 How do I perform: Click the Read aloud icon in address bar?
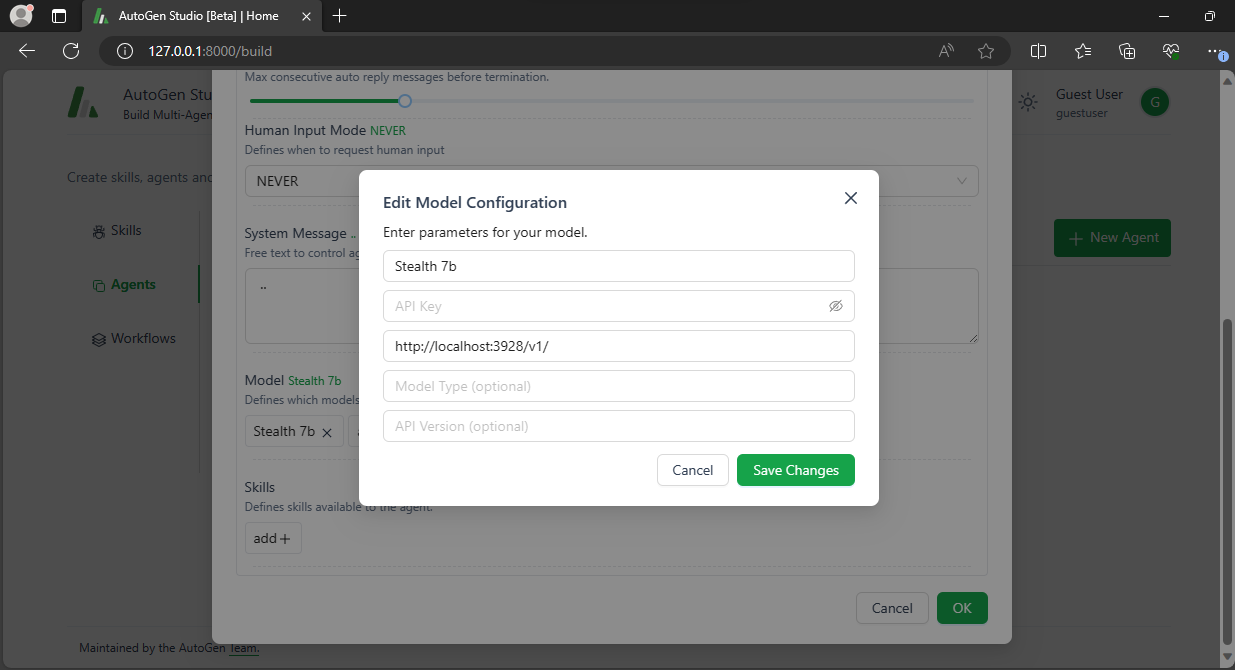click(946, 51)
